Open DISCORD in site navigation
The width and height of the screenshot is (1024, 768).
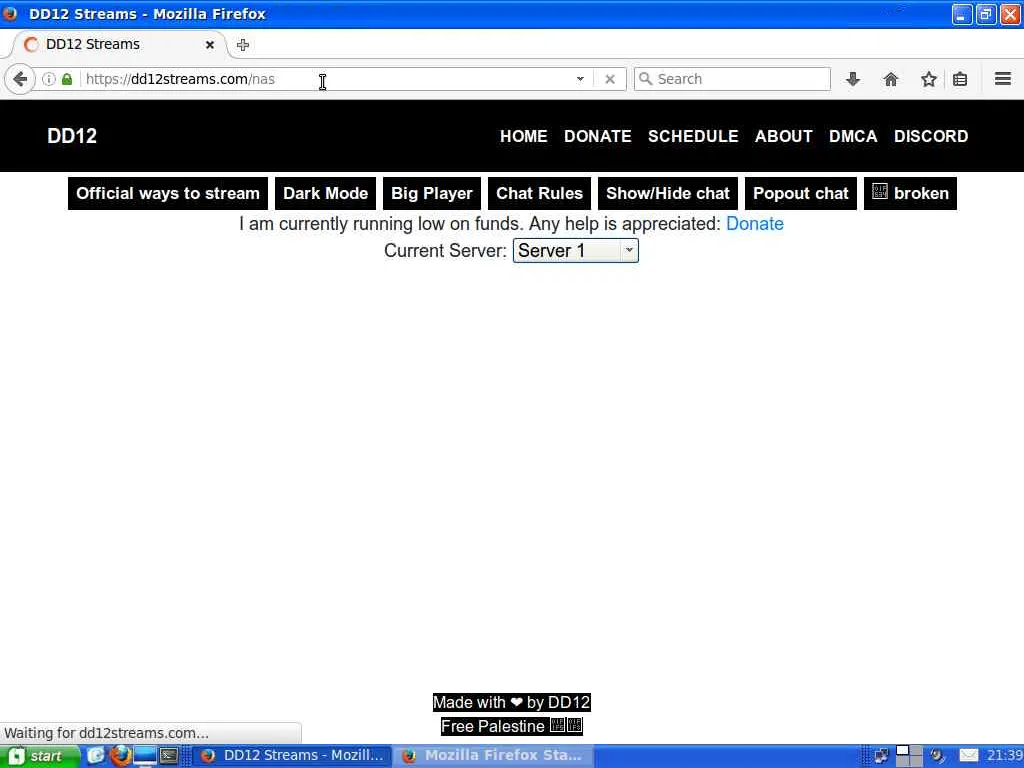(x=931, y=136)
